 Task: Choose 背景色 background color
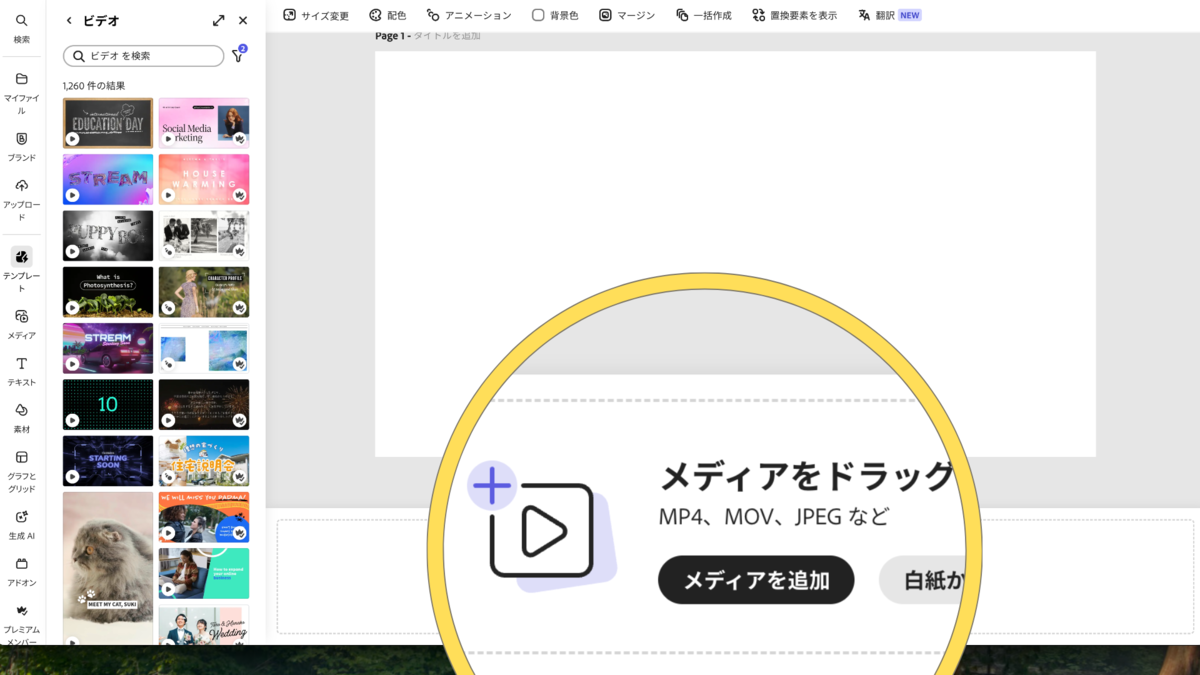(554, 15)
